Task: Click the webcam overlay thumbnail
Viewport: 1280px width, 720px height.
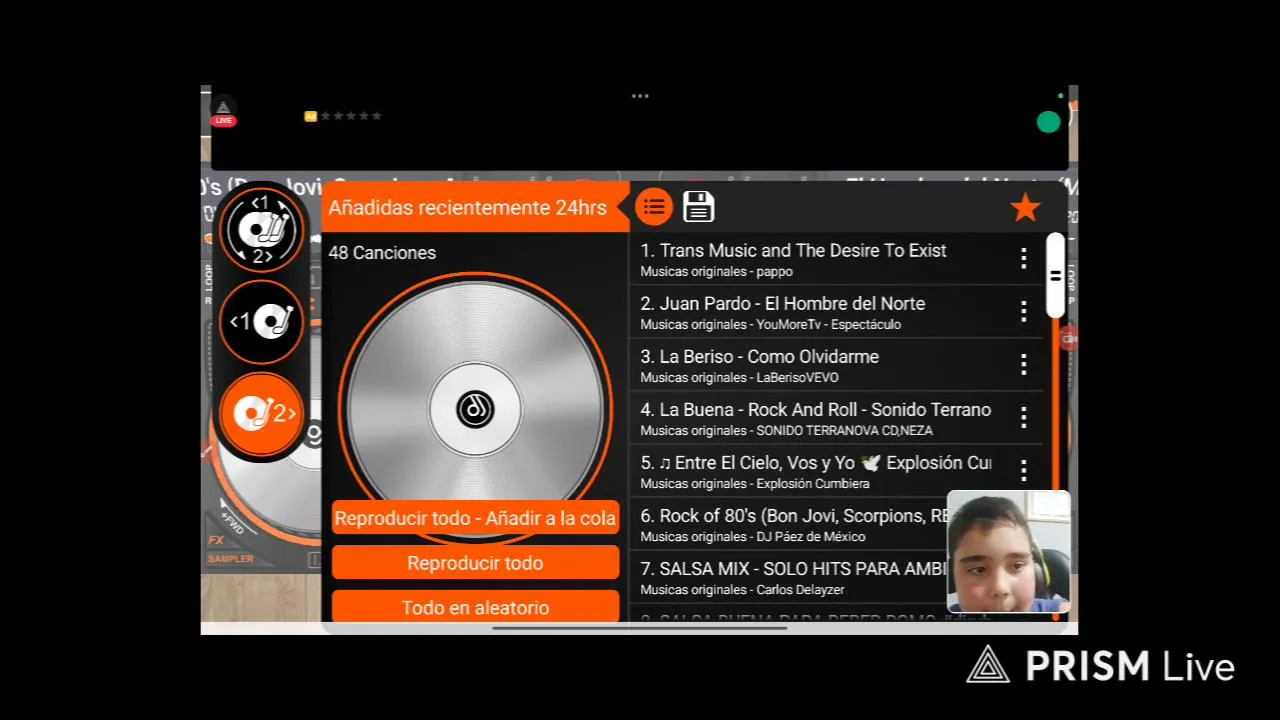Action: tap(1008, 551)
